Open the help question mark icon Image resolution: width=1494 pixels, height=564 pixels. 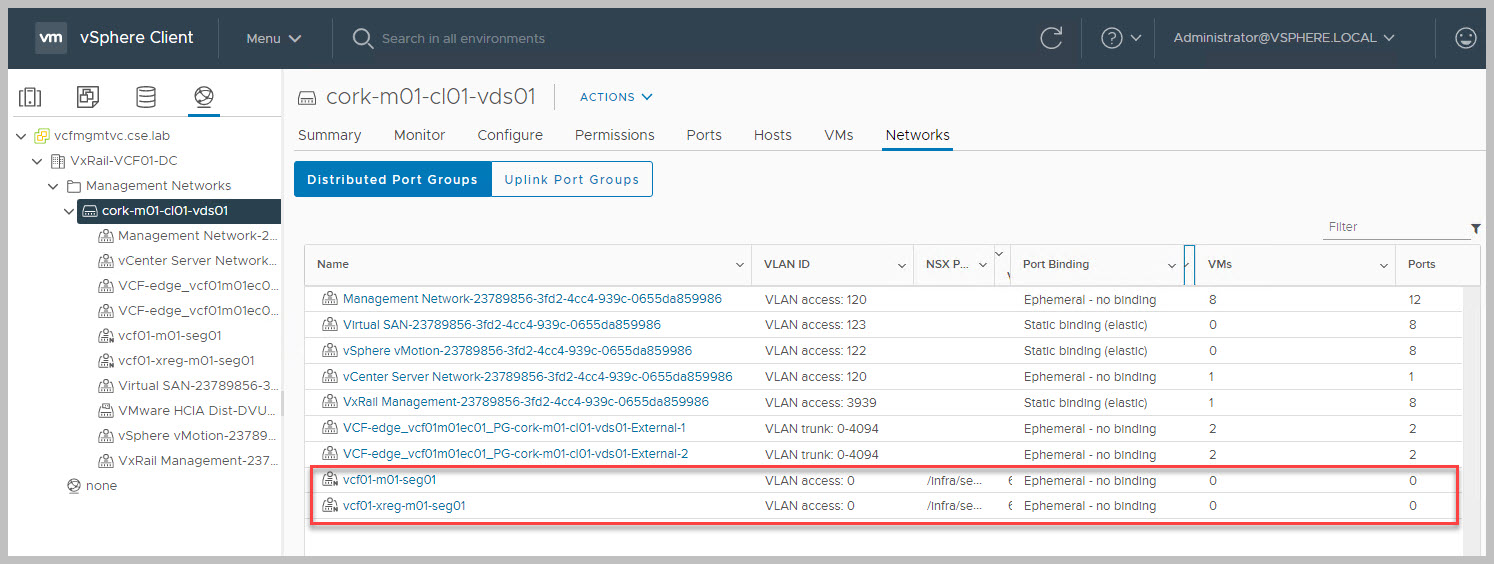pyautogui.click(x=1111, y=38)
